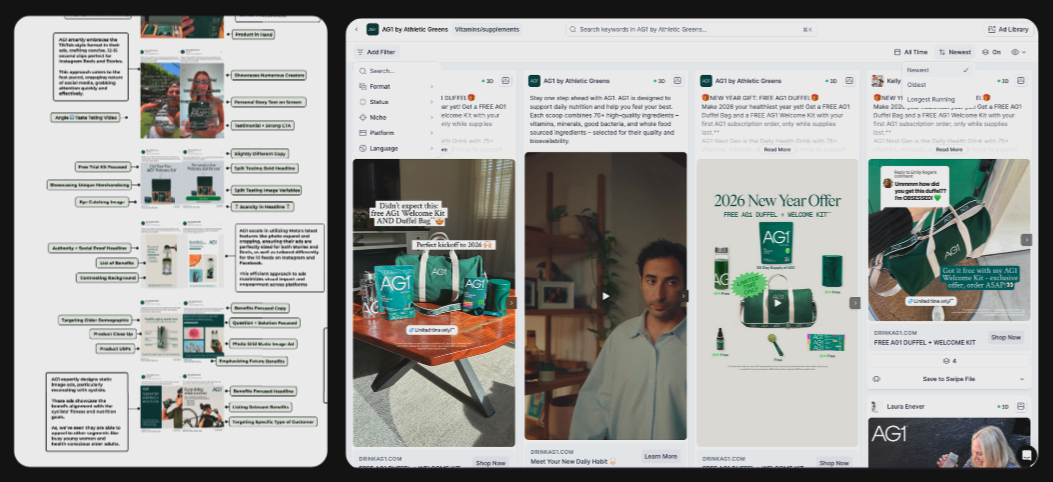Screen dimensions: 1053x482
Task: Click Niche filter icon
Action: click(x=363, y=117)
